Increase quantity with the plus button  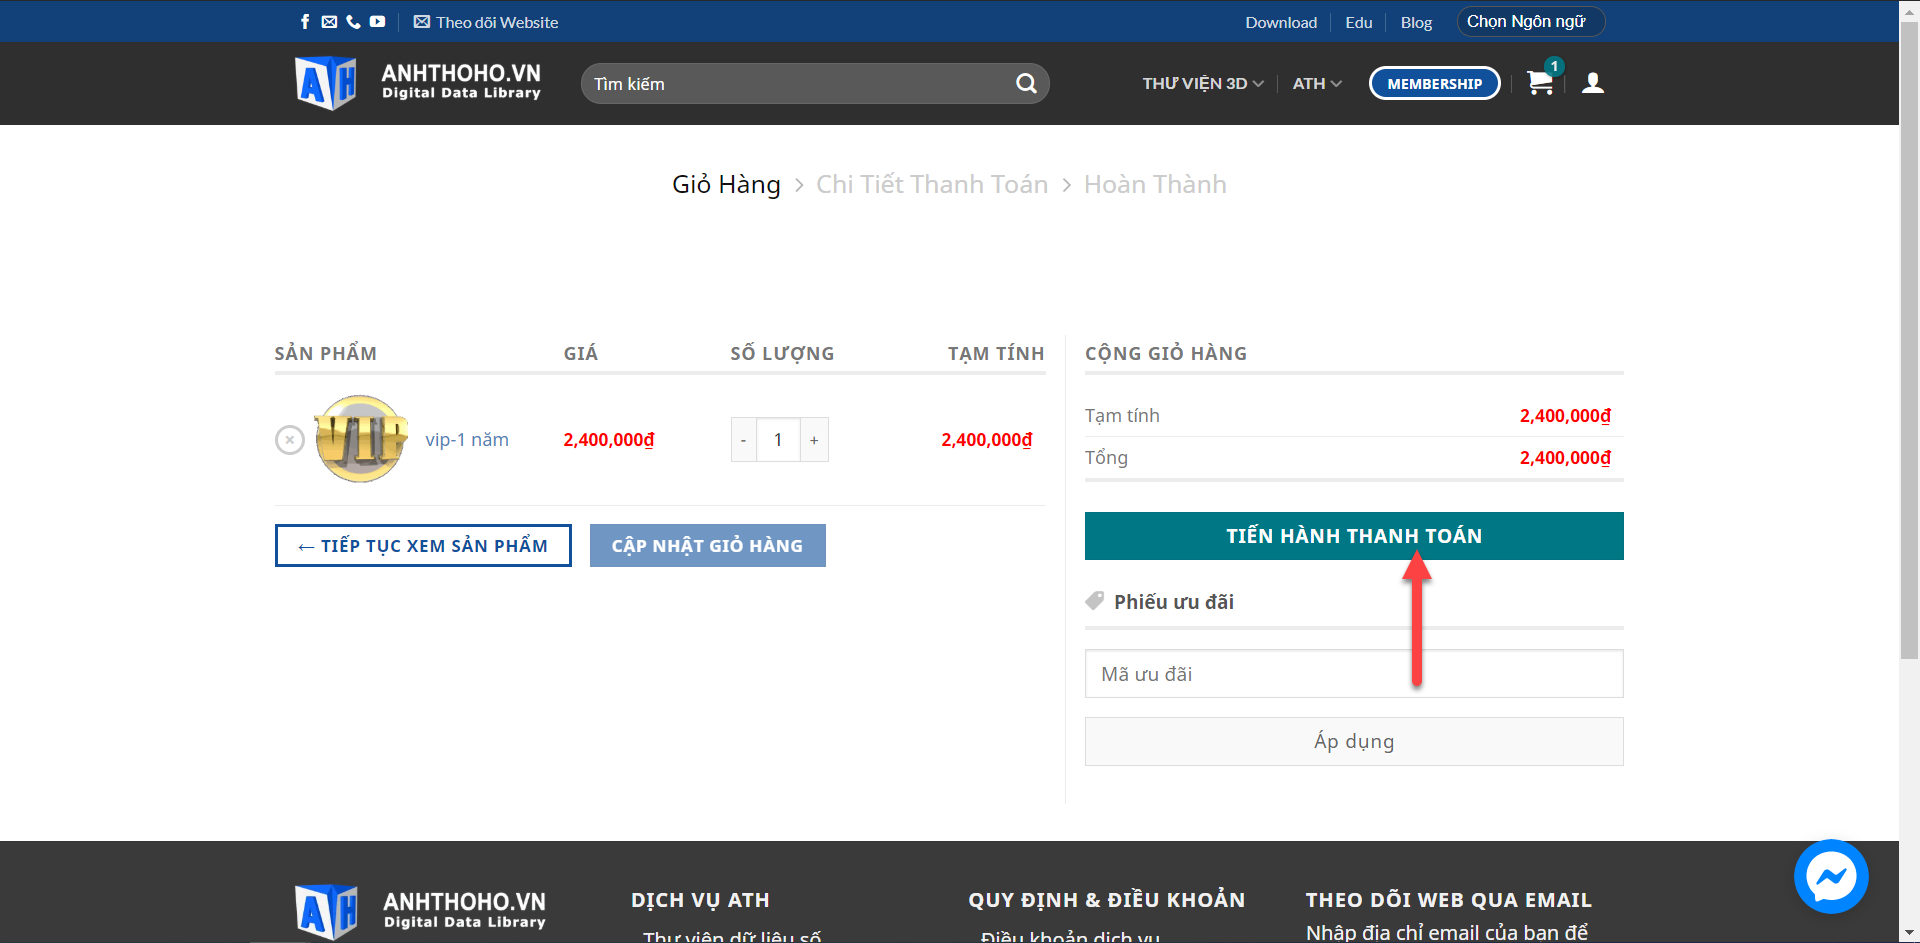coord(814,440)
